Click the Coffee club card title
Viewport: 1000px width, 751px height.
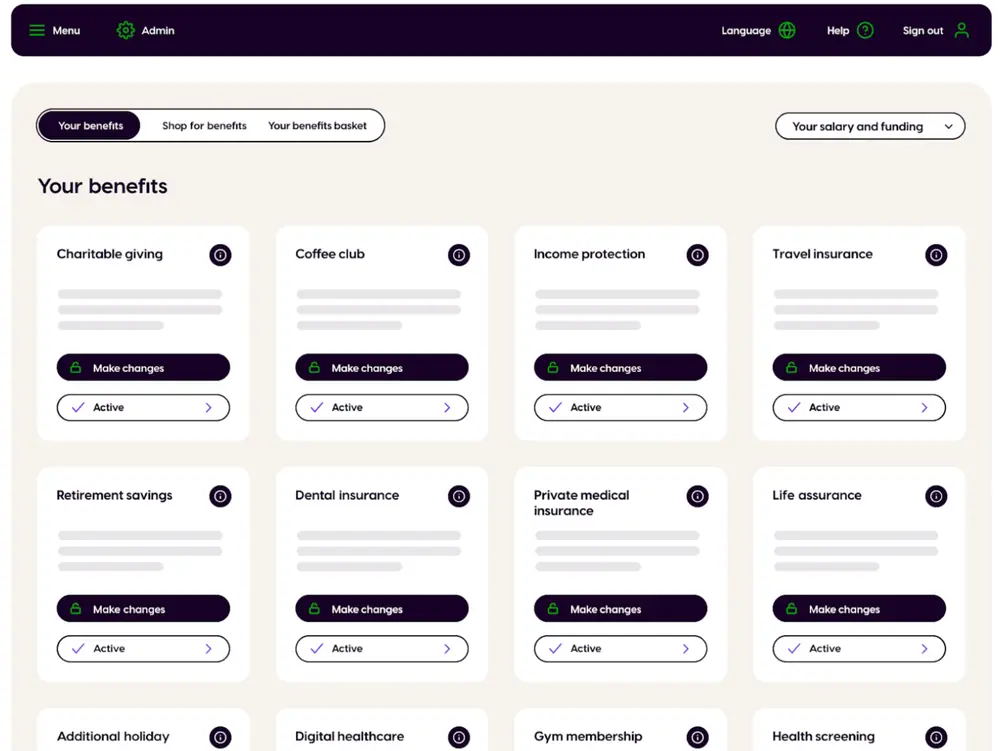pyautogui.click(x=330, y=254)
